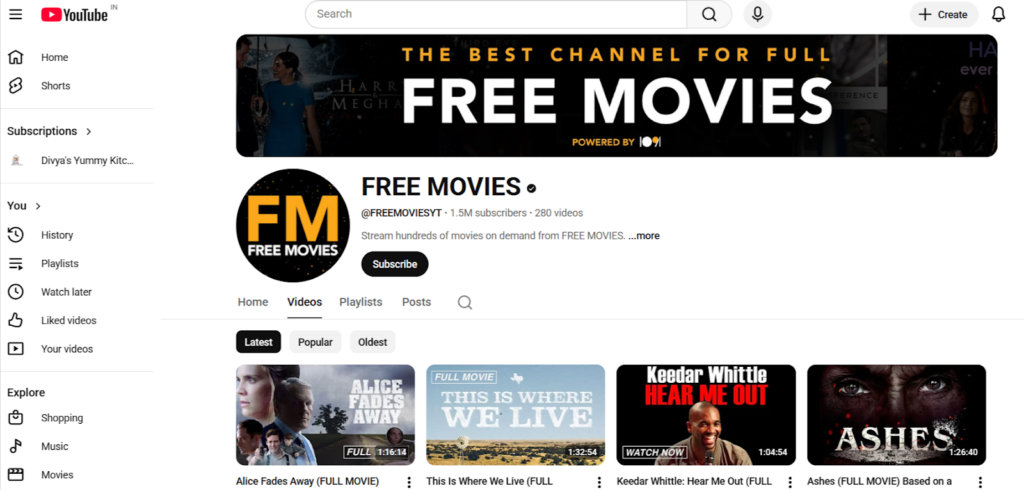The height and width of the screenshot is (491, 1024).
Task: Subscribe to the FREE MOVIES channel
Action: [394, 264]
